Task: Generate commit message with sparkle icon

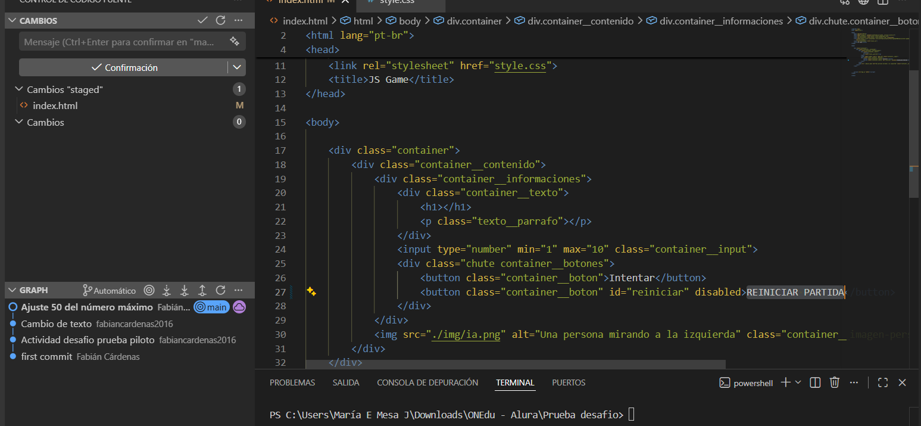Action: [x=234, y=42]
